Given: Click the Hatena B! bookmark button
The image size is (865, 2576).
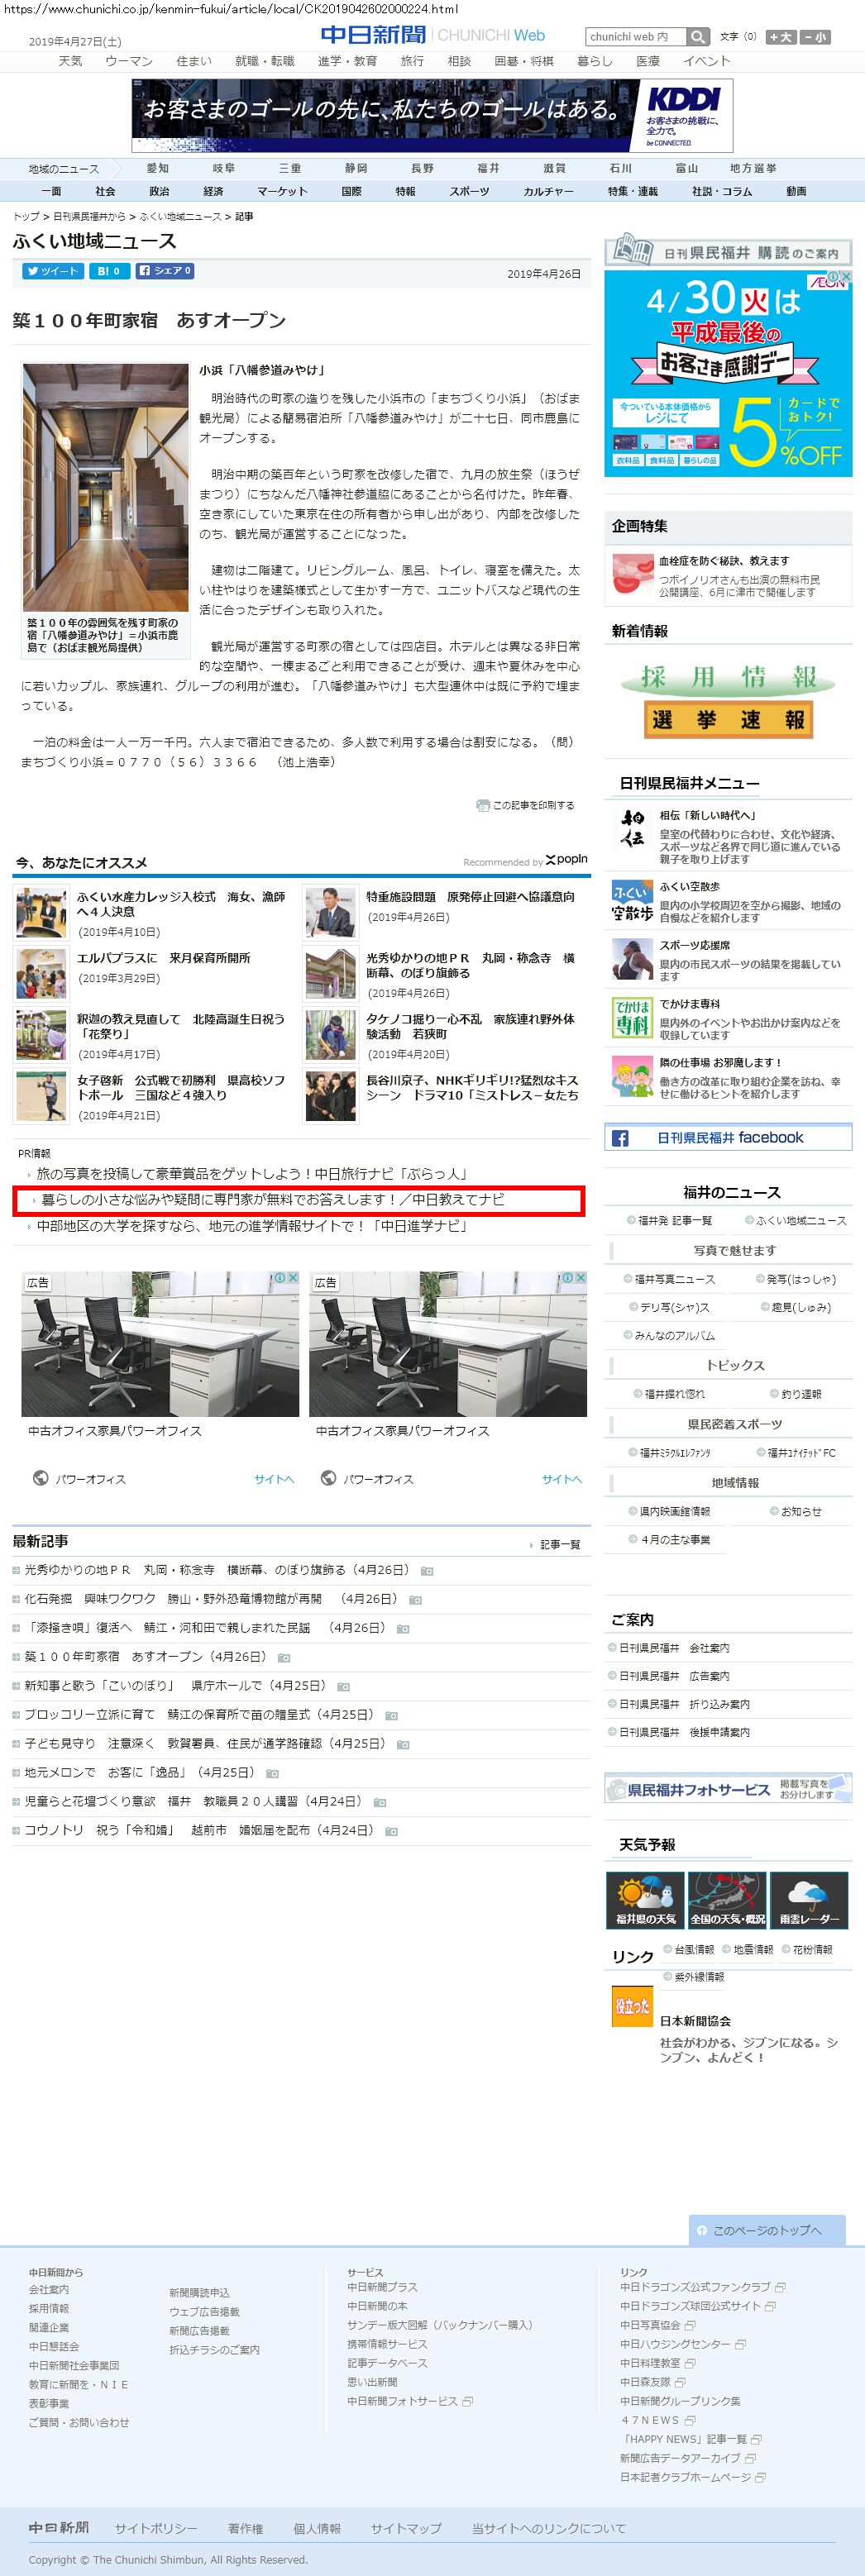Looking at the screenshot, I should pos(108,271).
